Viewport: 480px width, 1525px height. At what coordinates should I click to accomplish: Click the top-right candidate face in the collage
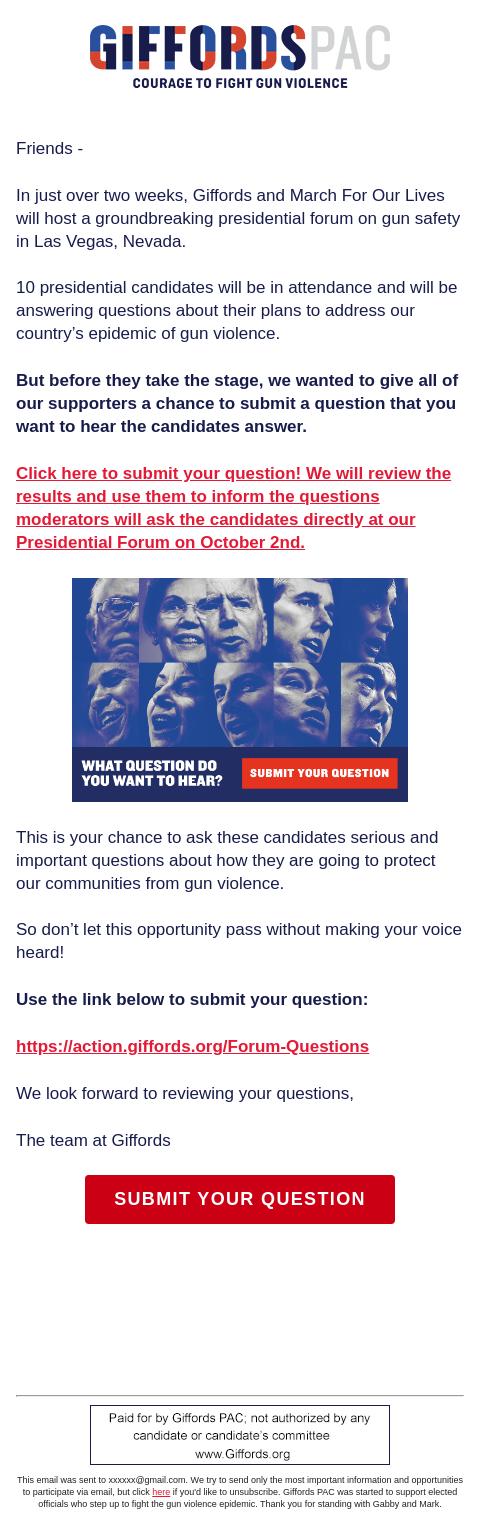pos(374,620)
